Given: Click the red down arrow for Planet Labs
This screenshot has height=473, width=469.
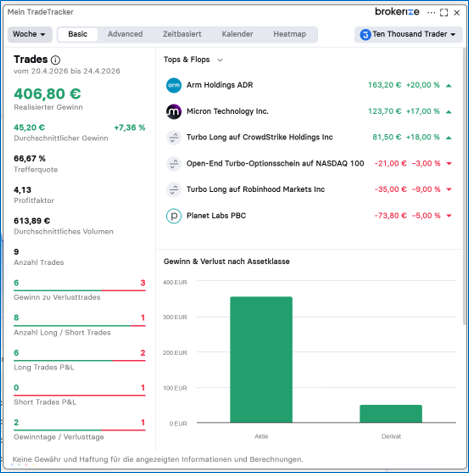Looking at the screenshot, I should 449,216.
